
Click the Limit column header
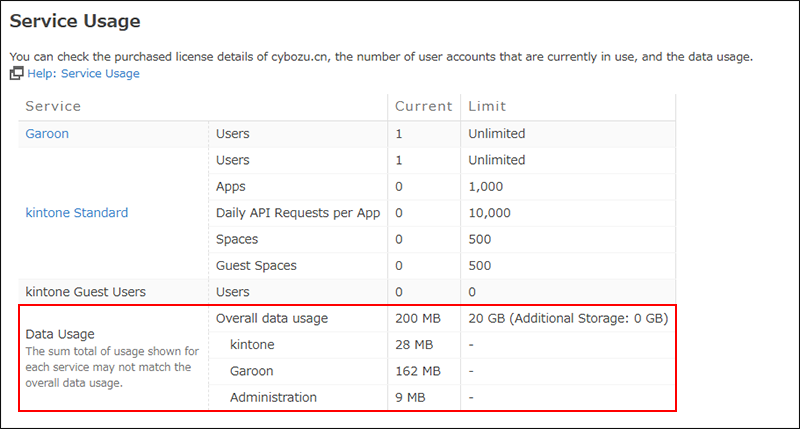(487, 106)
